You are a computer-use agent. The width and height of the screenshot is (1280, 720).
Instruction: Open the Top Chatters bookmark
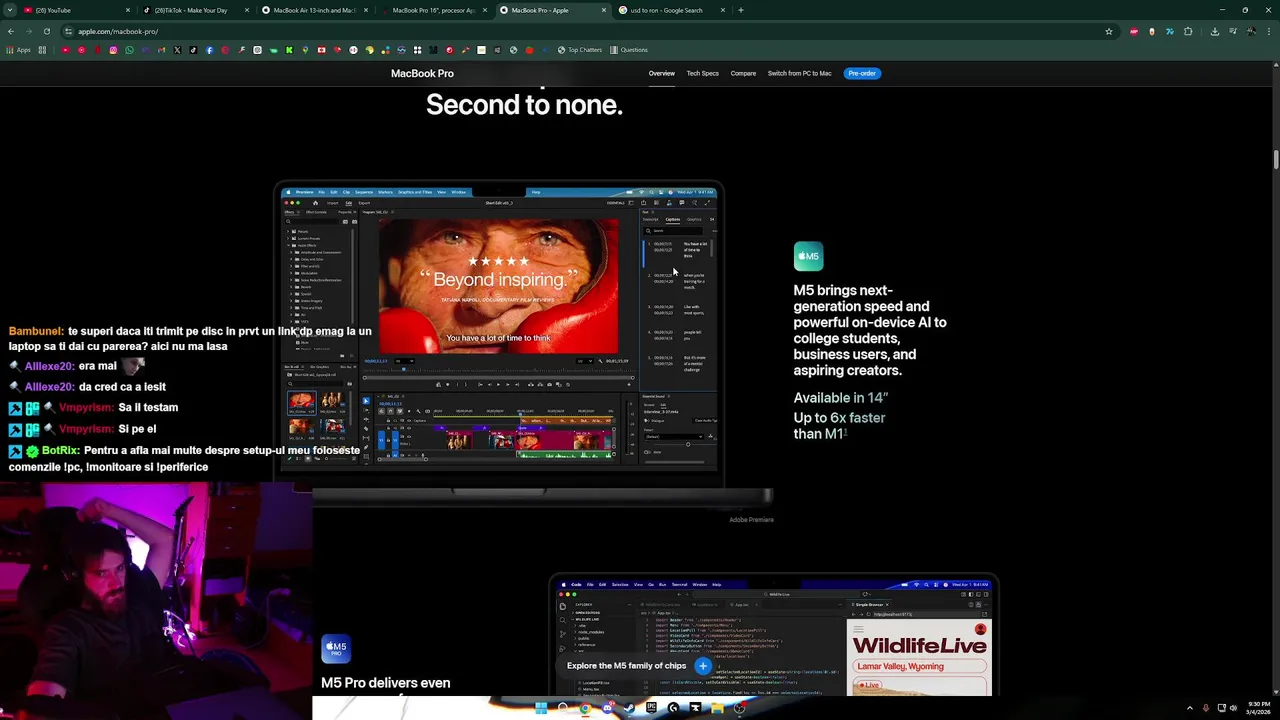[580, 50]
